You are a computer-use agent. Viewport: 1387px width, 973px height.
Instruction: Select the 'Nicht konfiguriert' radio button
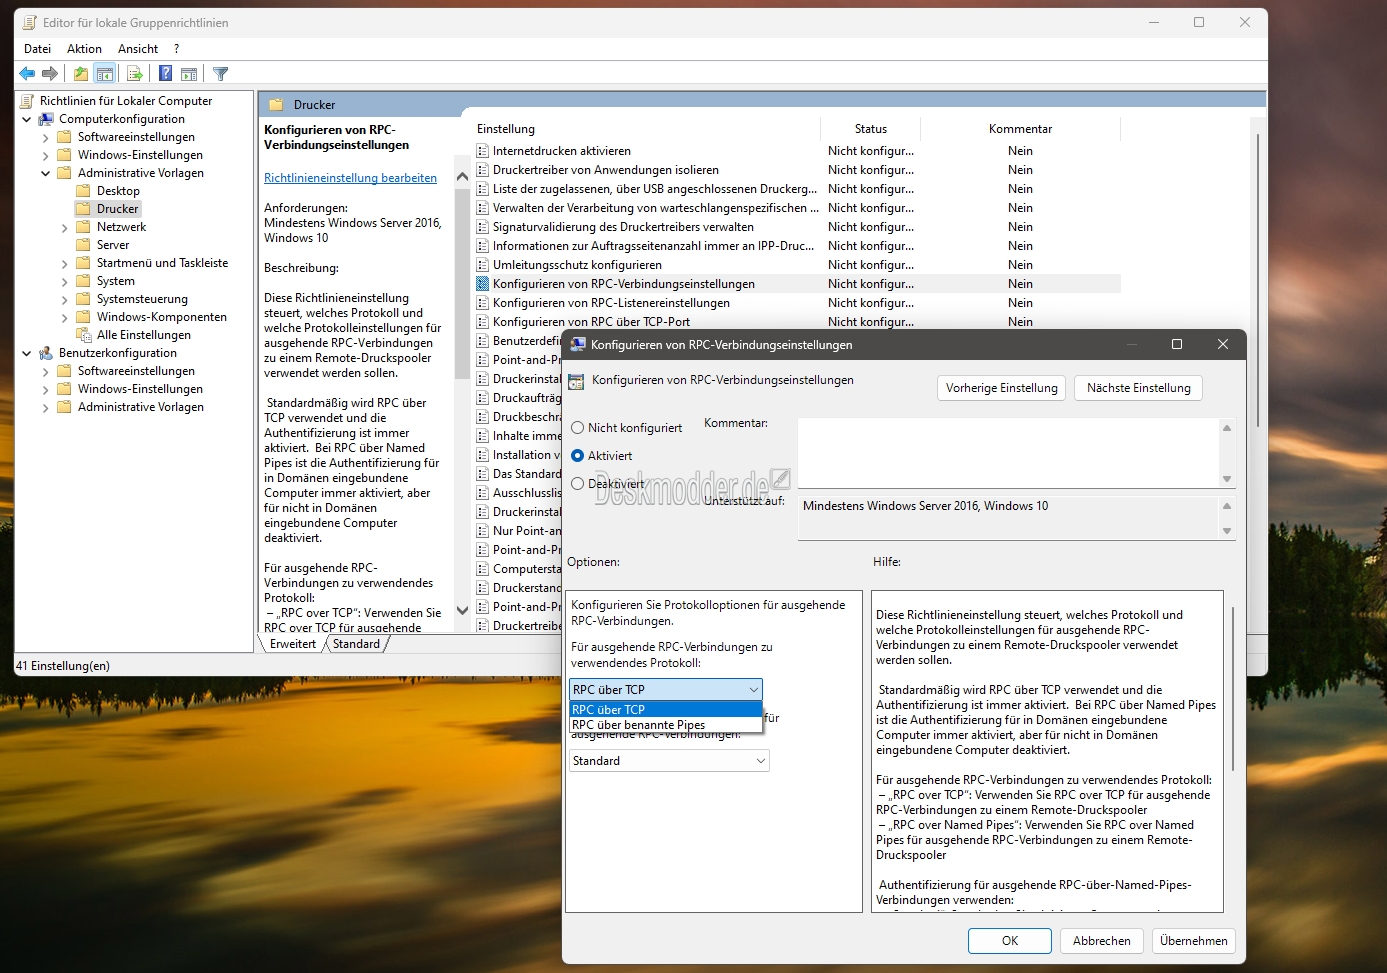tap(577, 428)
